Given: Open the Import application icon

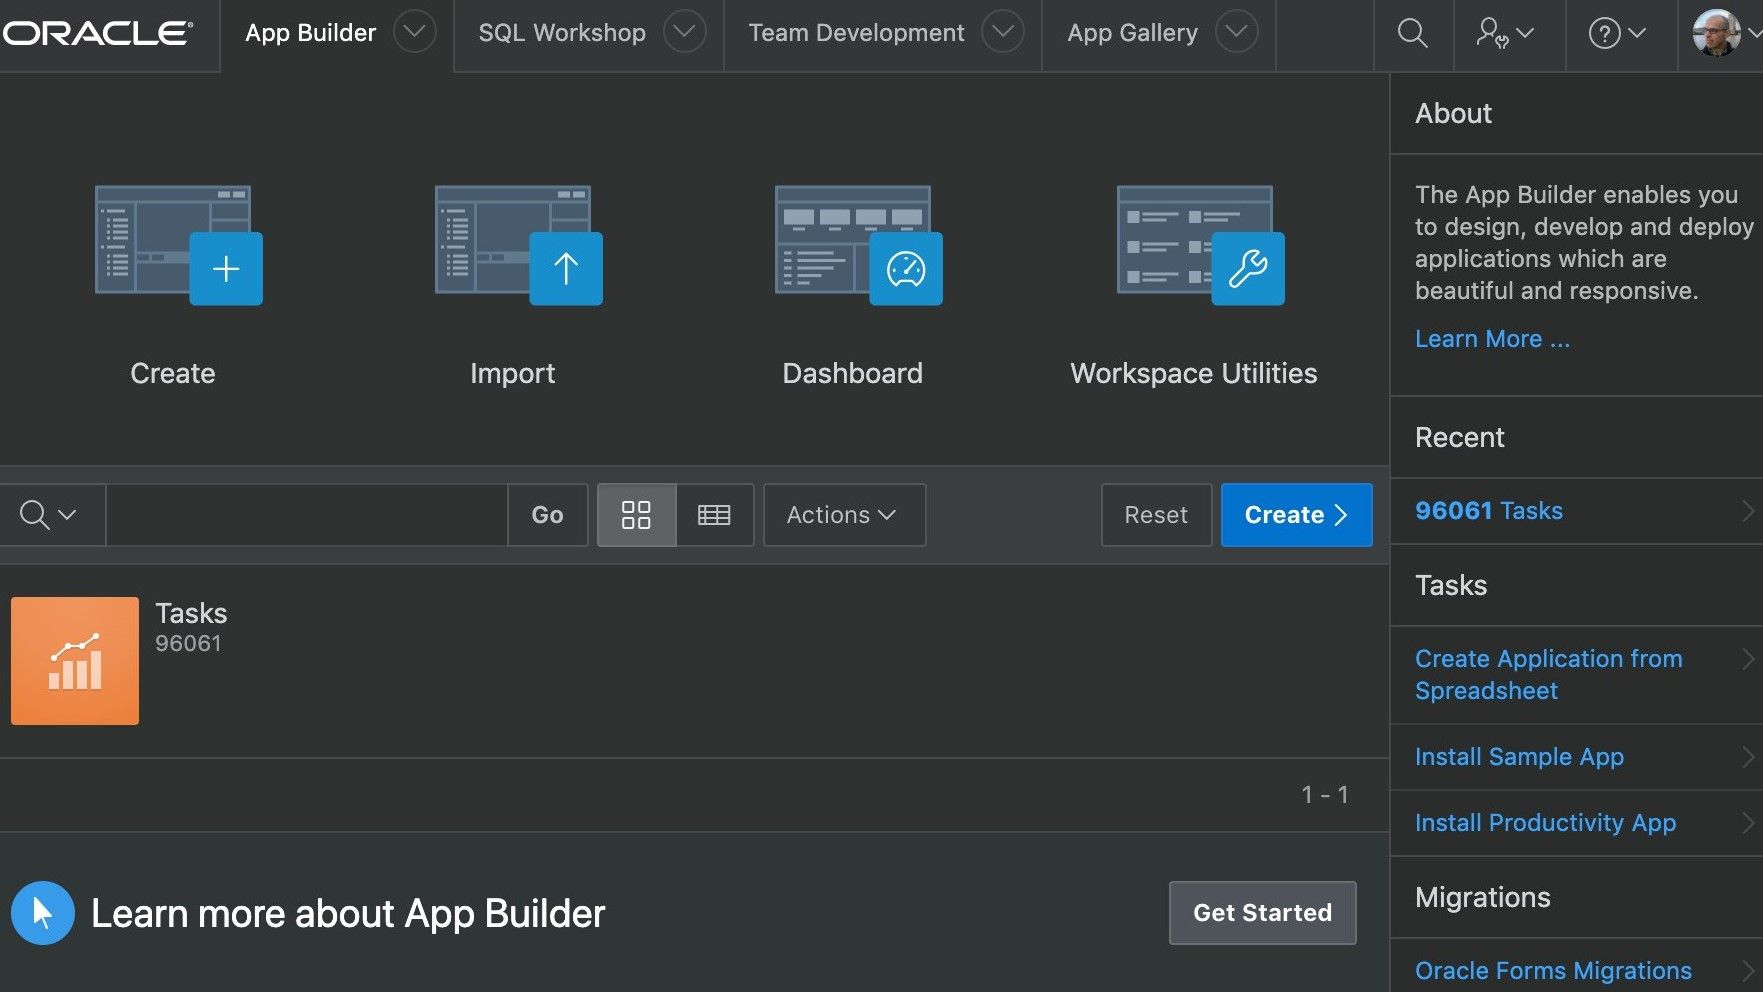Looking at the screenshot, I should click(518, 246).
